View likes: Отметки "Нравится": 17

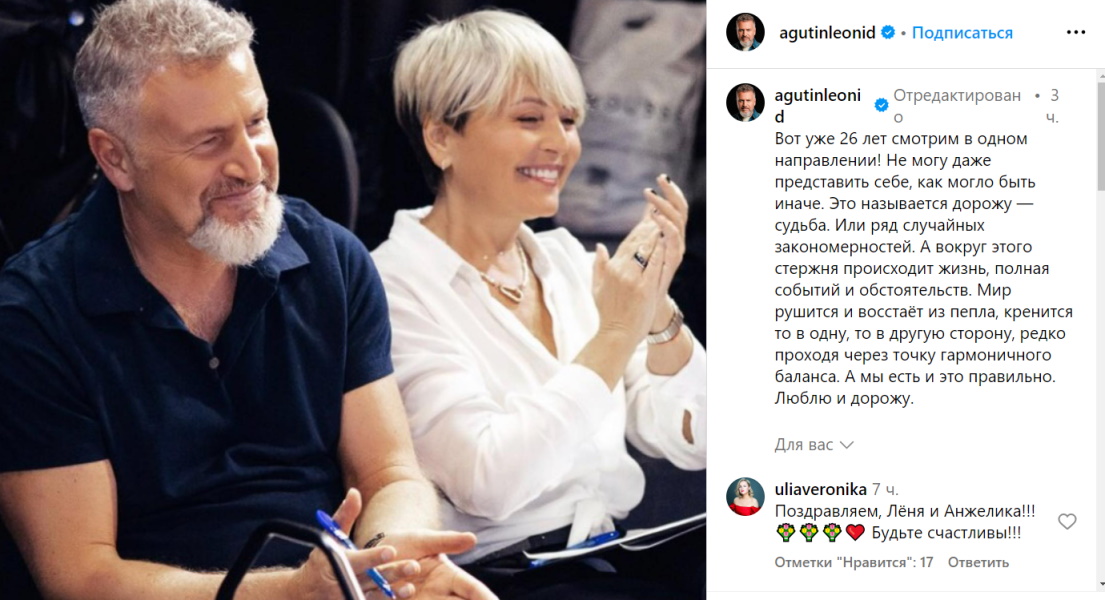point(853,563)
